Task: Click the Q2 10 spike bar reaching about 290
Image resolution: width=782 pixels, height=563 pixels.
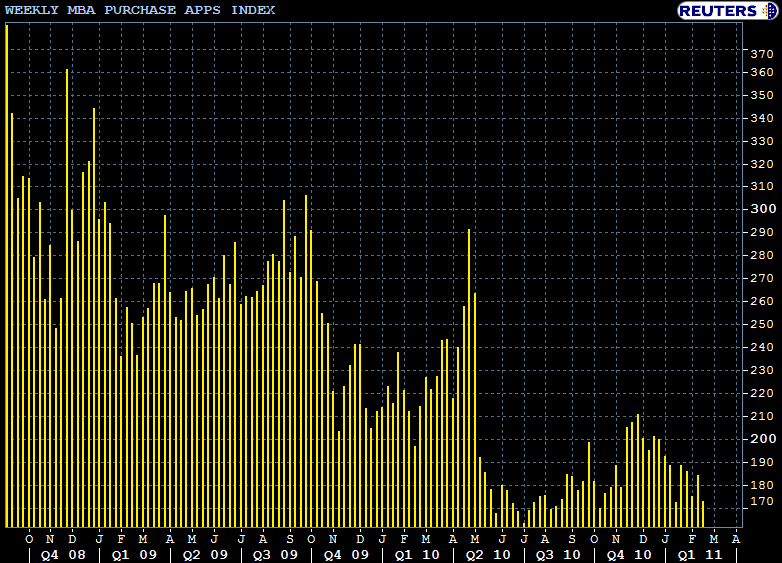Action: coord(469,380)
